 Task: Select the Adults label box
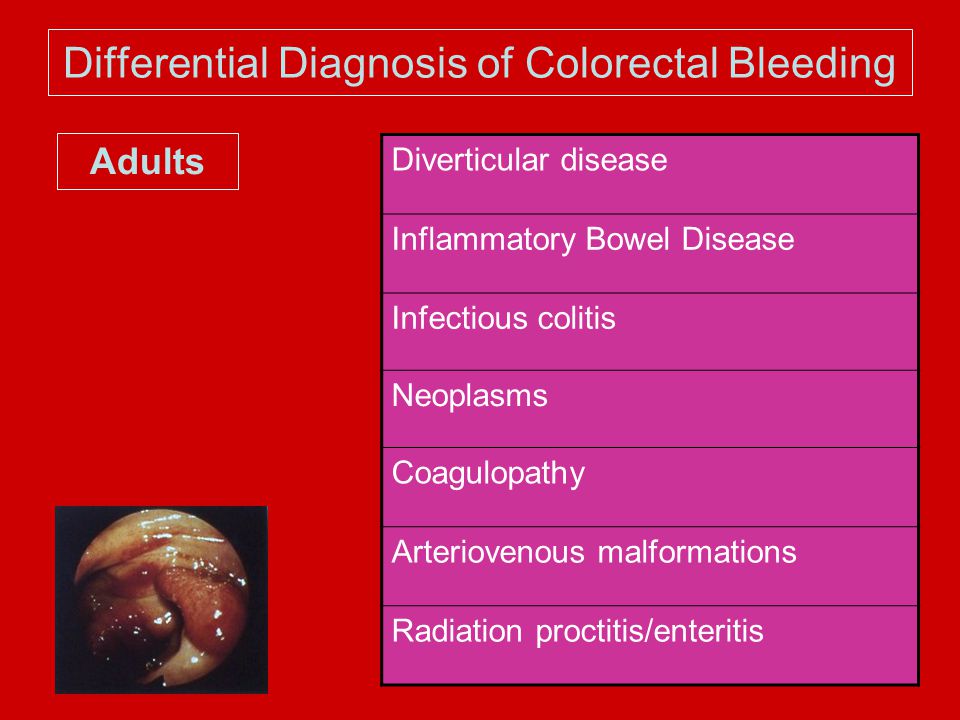click(148, 162)
